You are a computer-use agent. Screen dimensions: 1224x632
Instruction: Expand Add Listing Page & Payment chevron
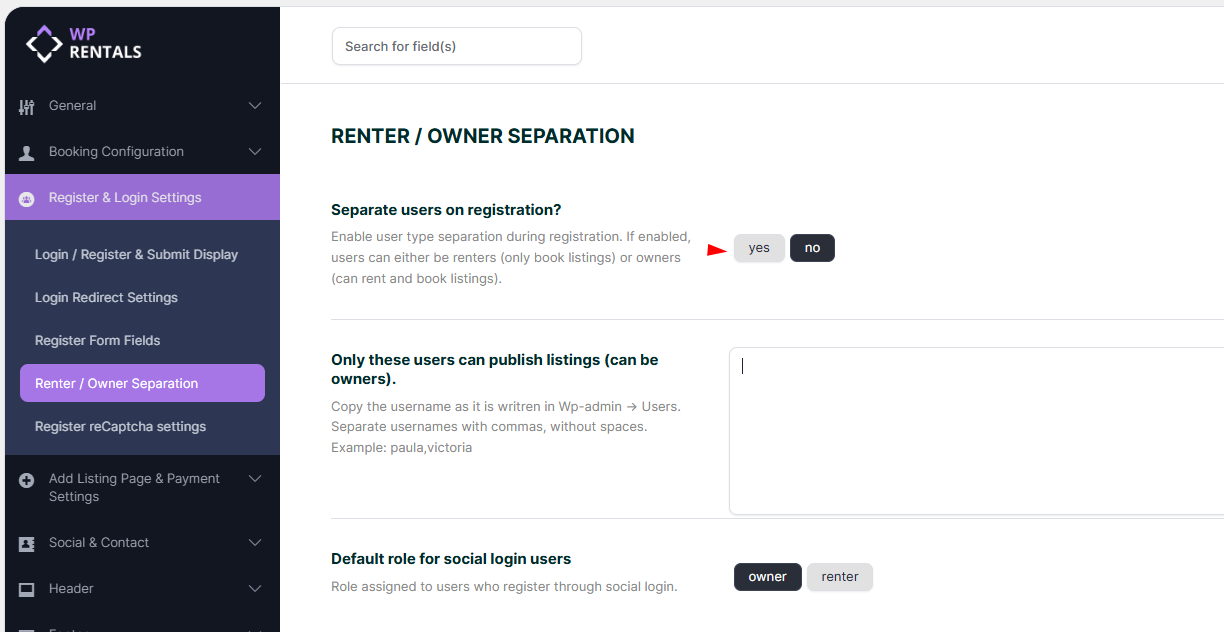(255, 479)
